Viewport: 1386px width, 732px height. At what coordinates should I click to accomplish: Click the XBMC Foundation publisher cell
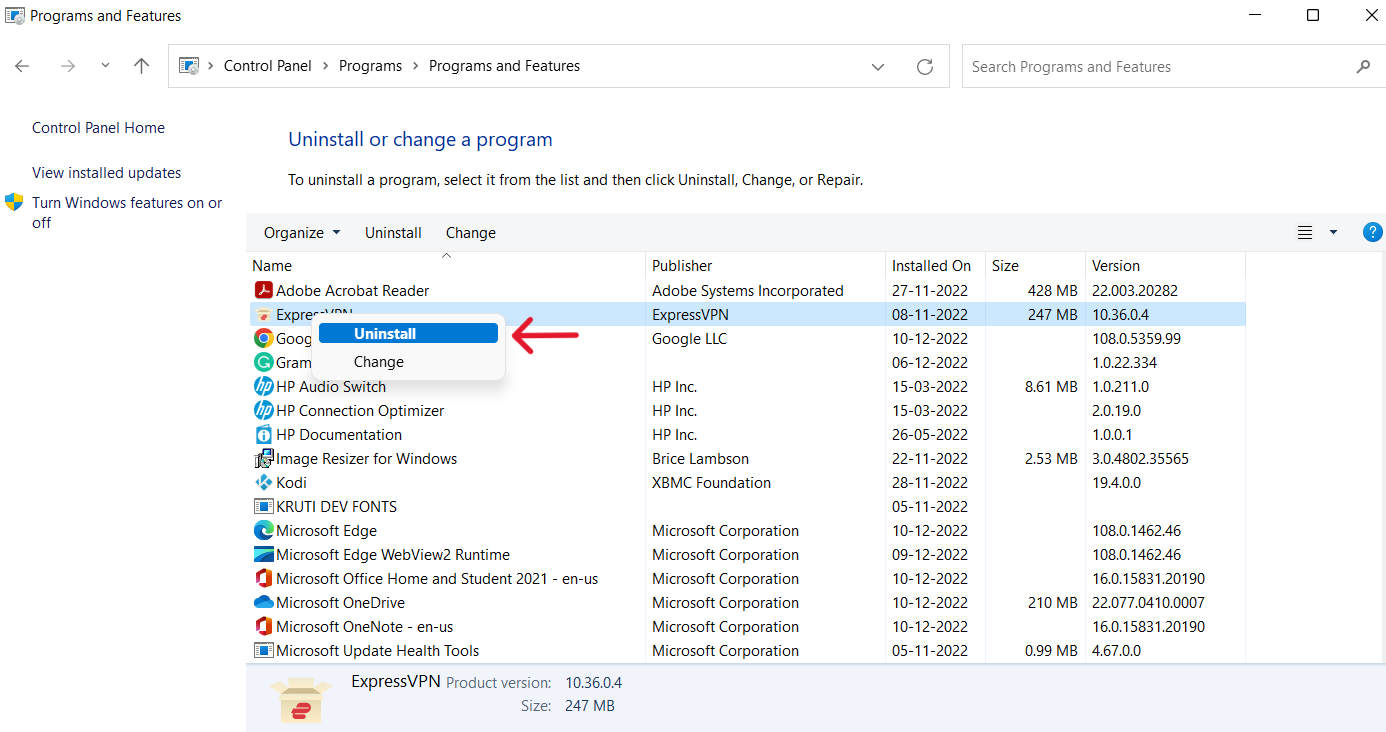[712, 483]
